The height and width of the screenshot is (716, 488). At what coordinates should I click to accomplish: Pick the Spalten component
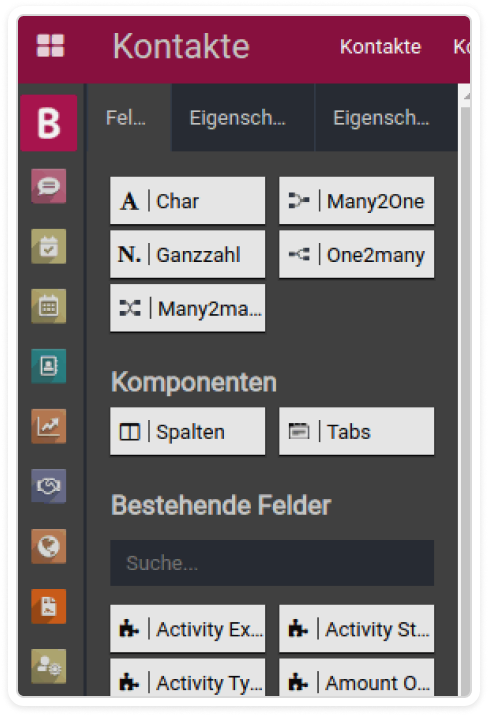[188, 432]
